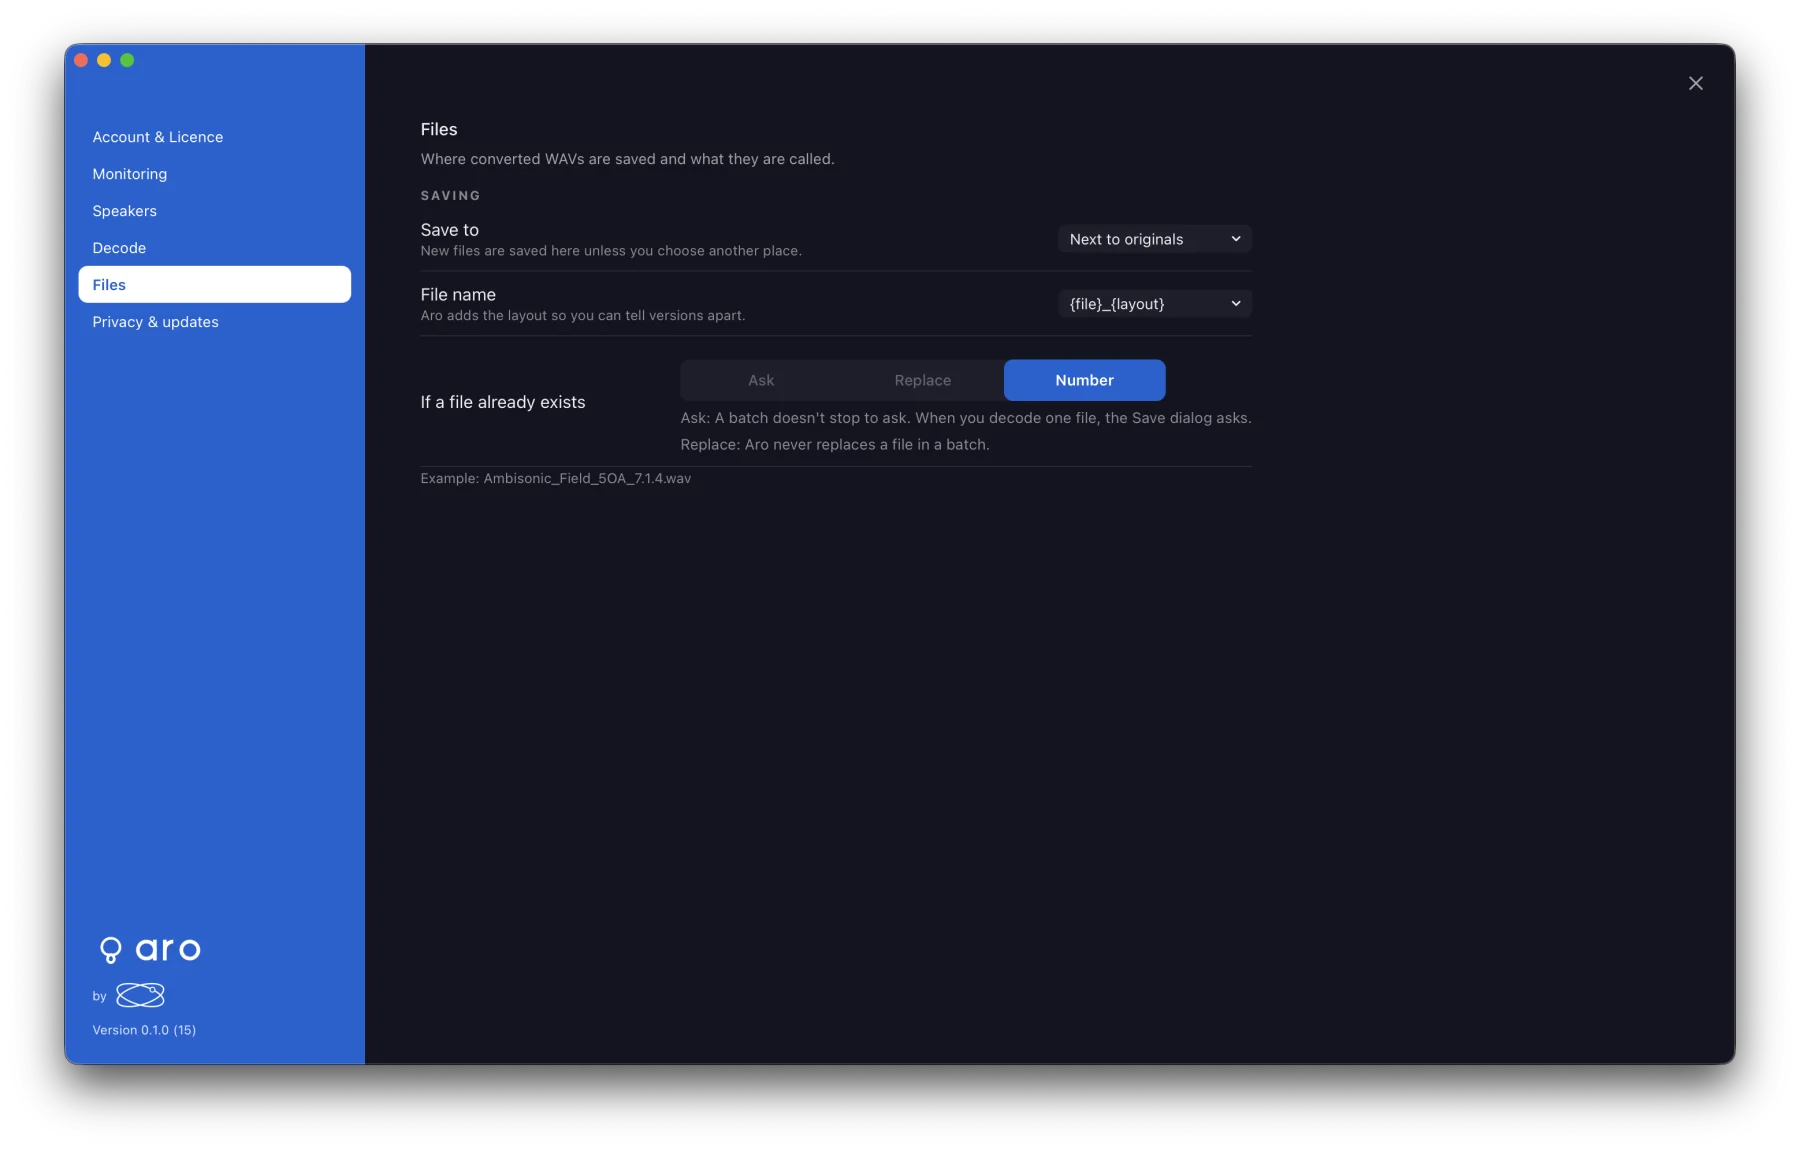Choose Replace when a file already exists
Screen dimensions: 1800x1150
922,380
